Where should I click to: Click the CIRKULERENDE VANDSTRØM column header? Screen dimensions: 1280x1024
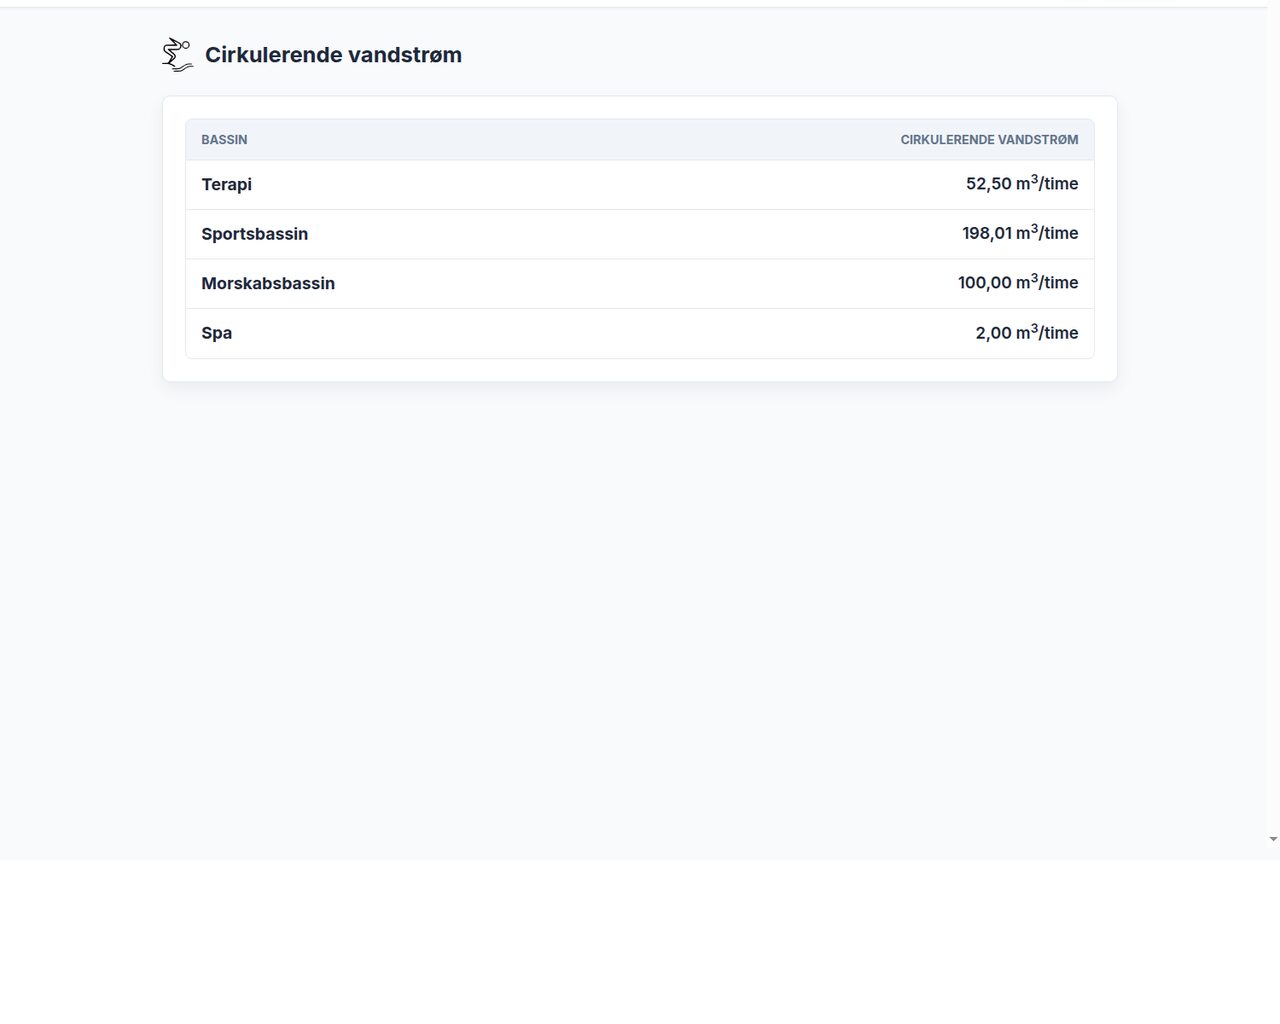pos(989,140)
